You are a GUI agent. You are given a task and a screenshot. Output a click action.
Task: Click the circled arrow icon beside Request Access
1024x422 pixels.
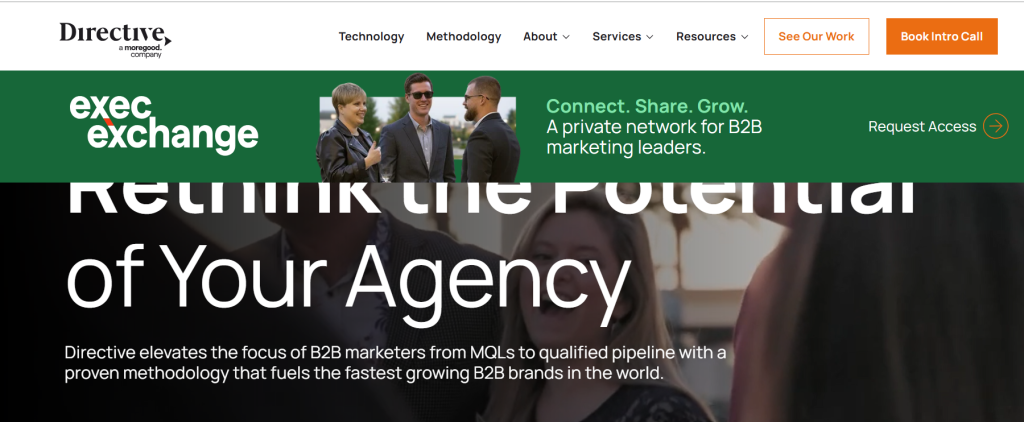(996, 126)
